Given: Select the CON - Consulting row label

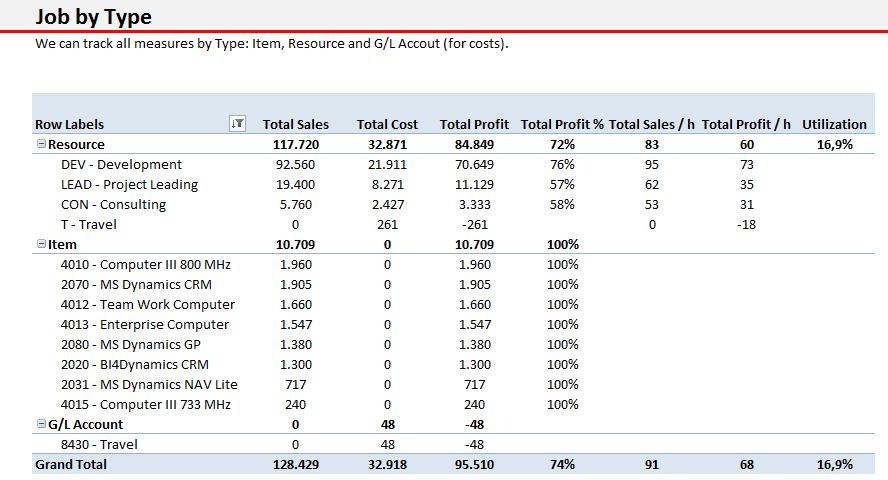Looking at the screenshot, I should pos(113,205).
